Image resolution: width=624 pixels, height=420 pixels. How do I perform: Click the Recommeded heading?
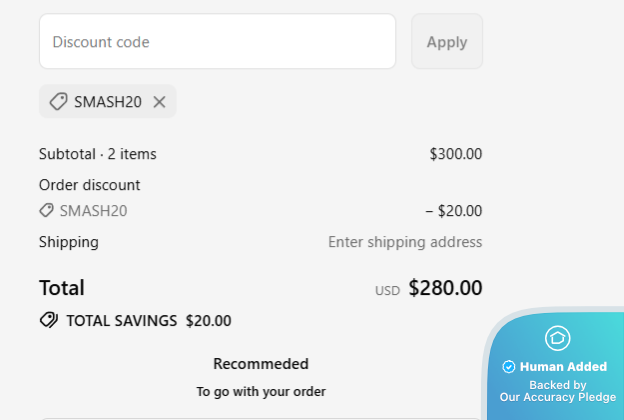coord(260,364)
